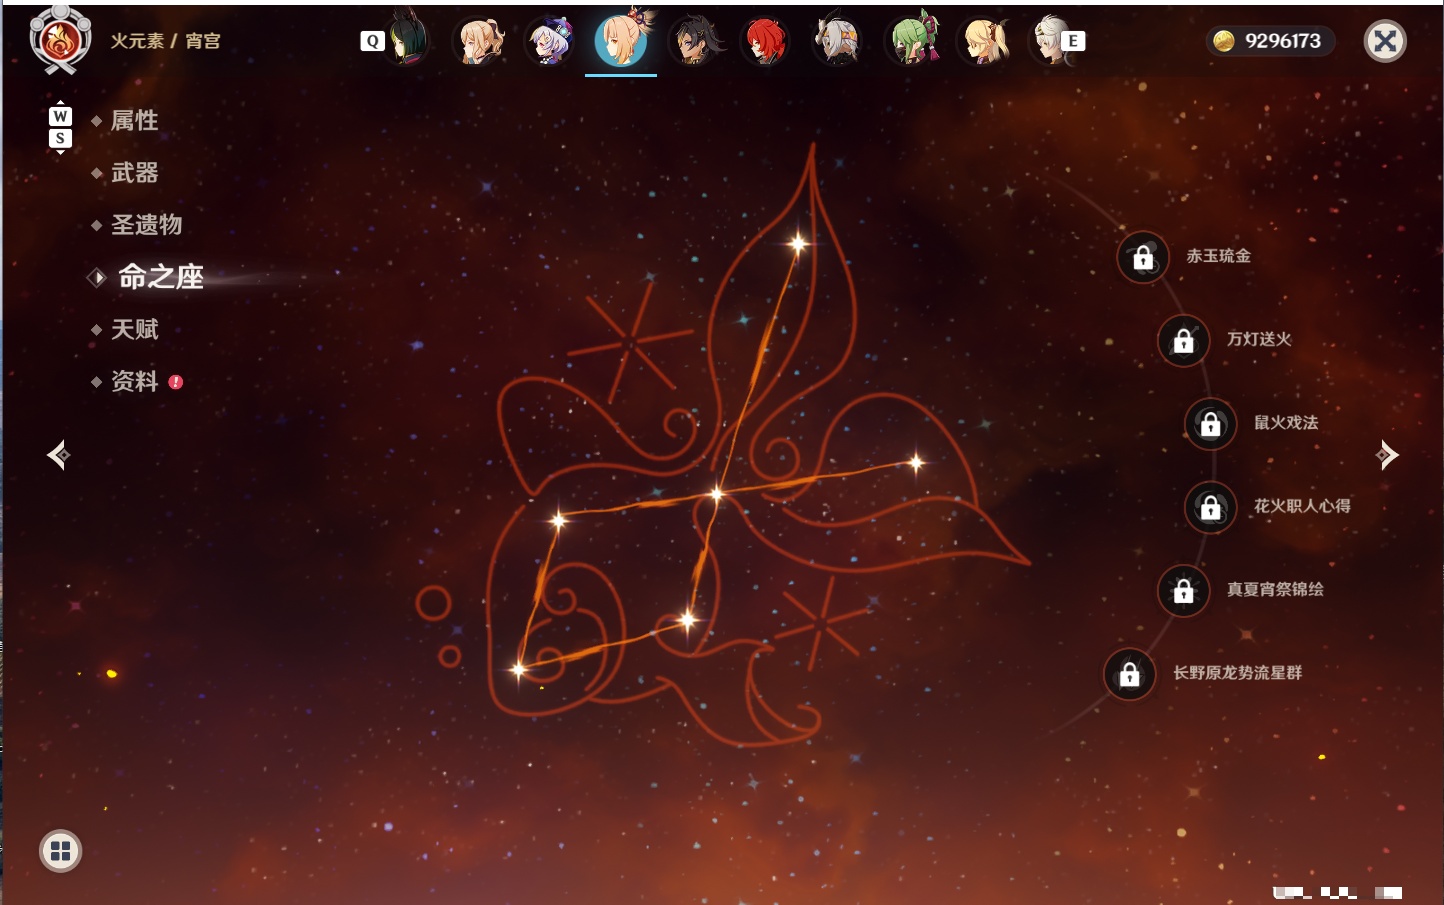Go to next character with right arrow
The height and width of the screenshot is (905, 1444).
coord(1387,455)
